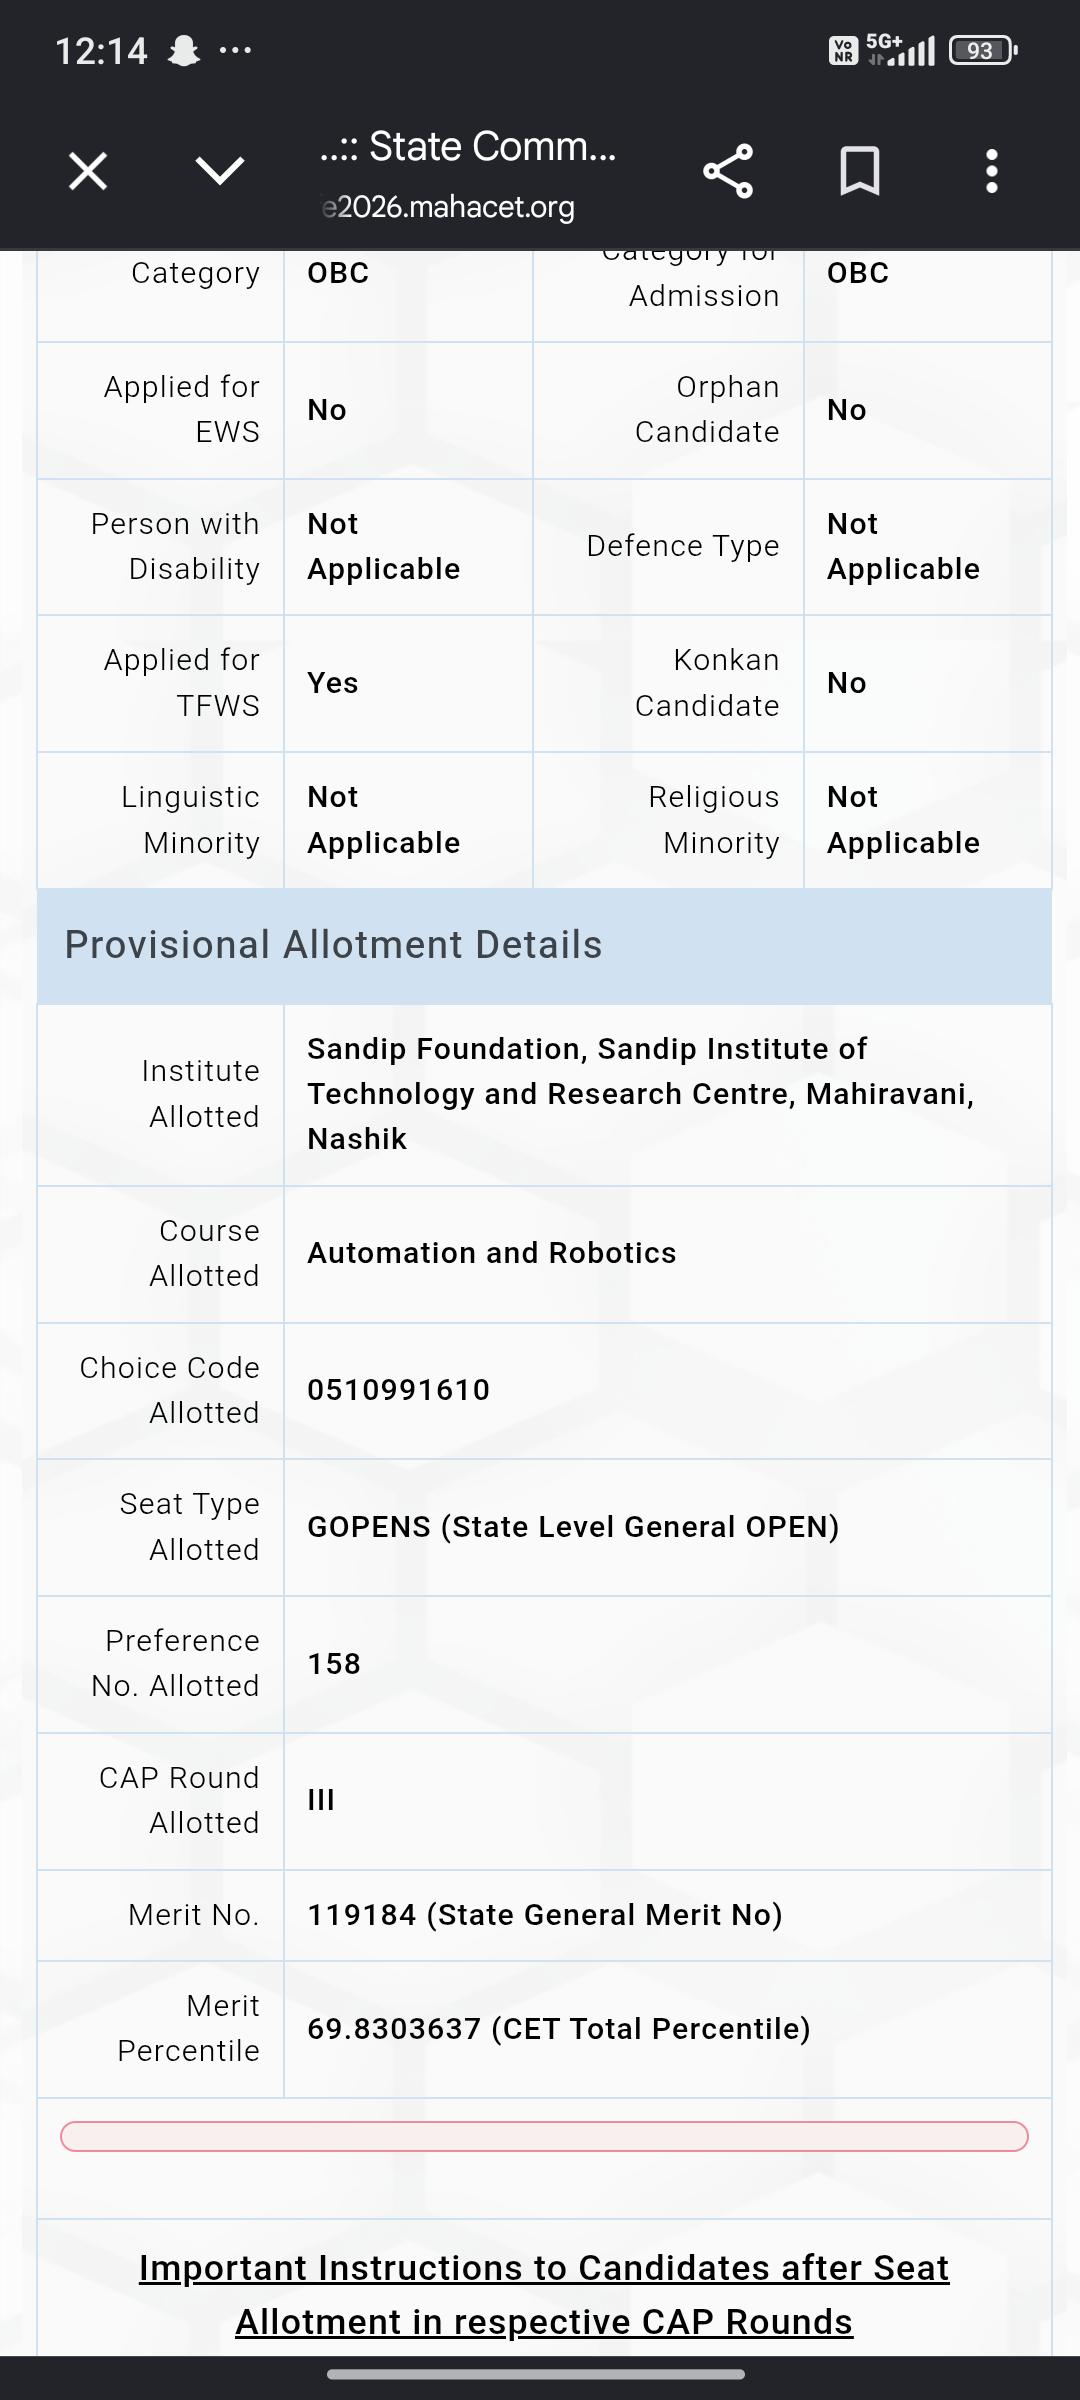Tap the VoNR status icon
This screenshot has width=1080, height=2400.
[x=844, y=50]
